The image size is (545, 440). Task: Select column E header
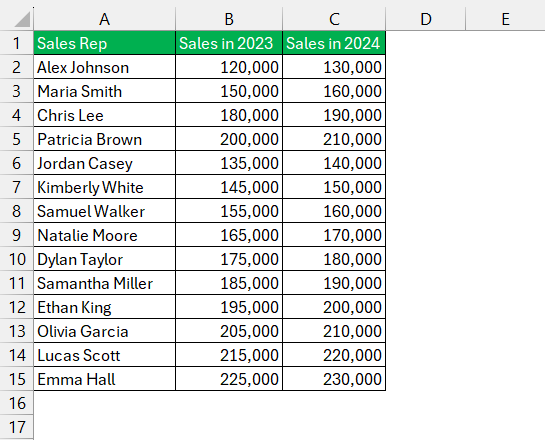coord(505,19)
